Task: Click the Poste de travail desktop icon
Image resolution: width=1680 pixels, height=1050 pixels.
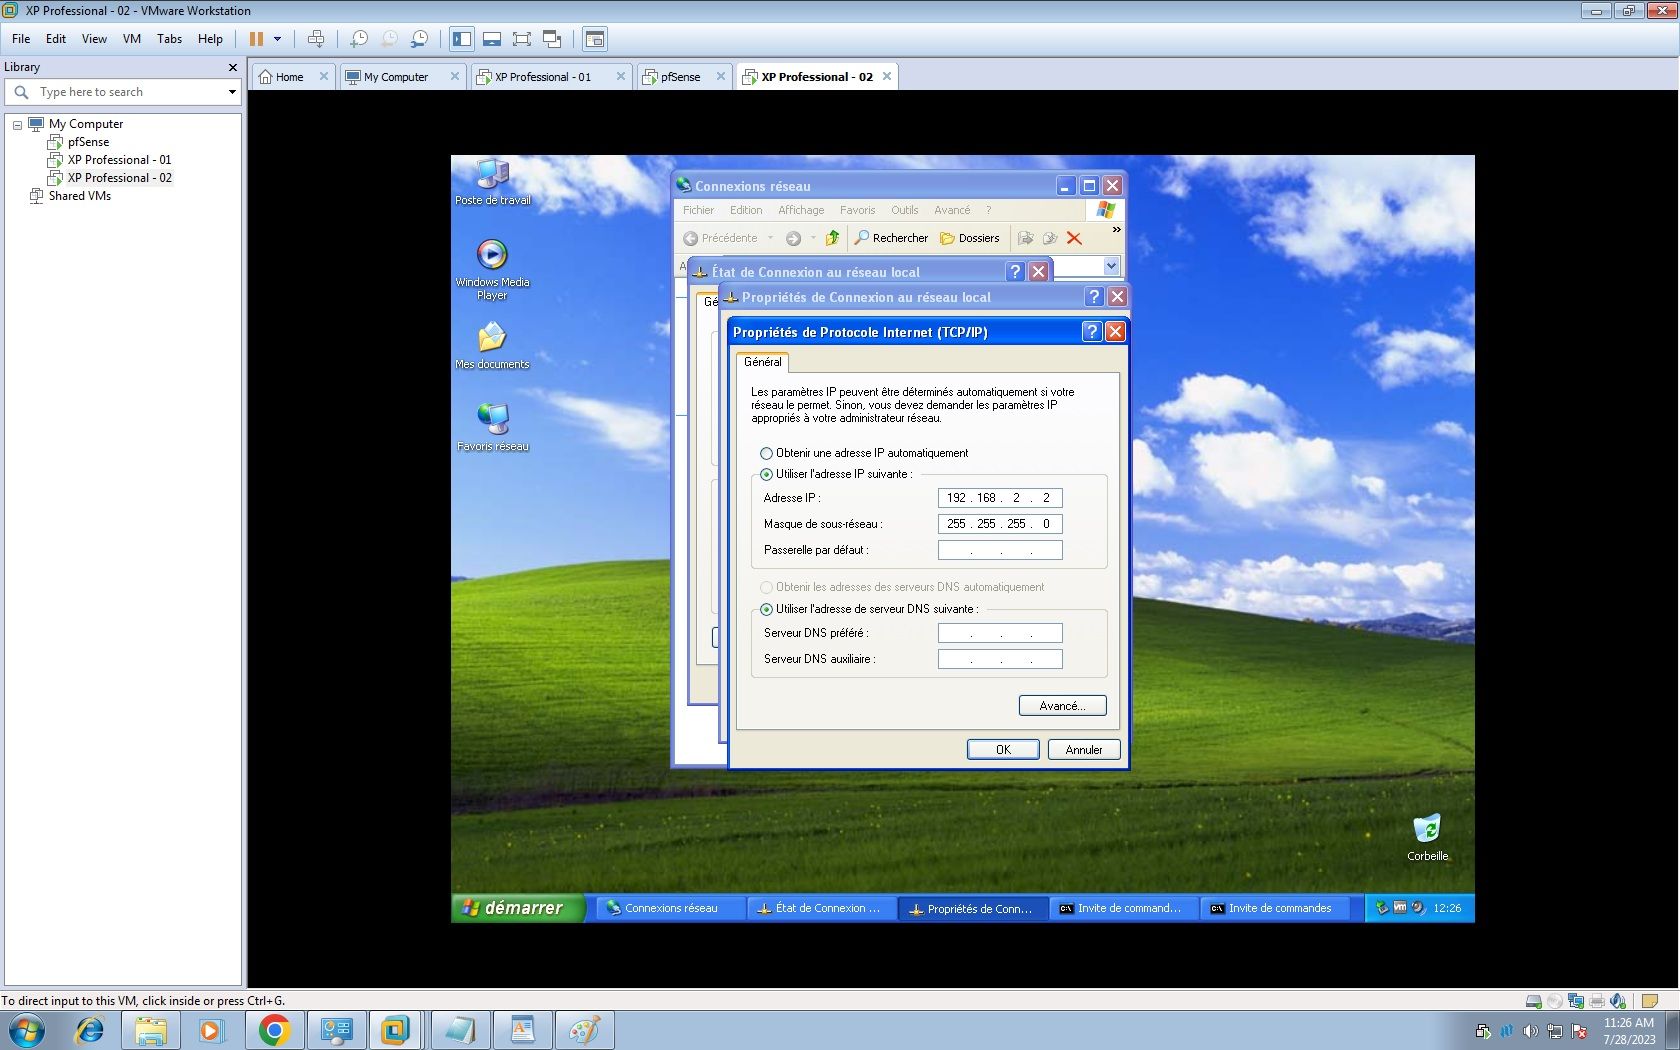Action: [x=493, y=183]
